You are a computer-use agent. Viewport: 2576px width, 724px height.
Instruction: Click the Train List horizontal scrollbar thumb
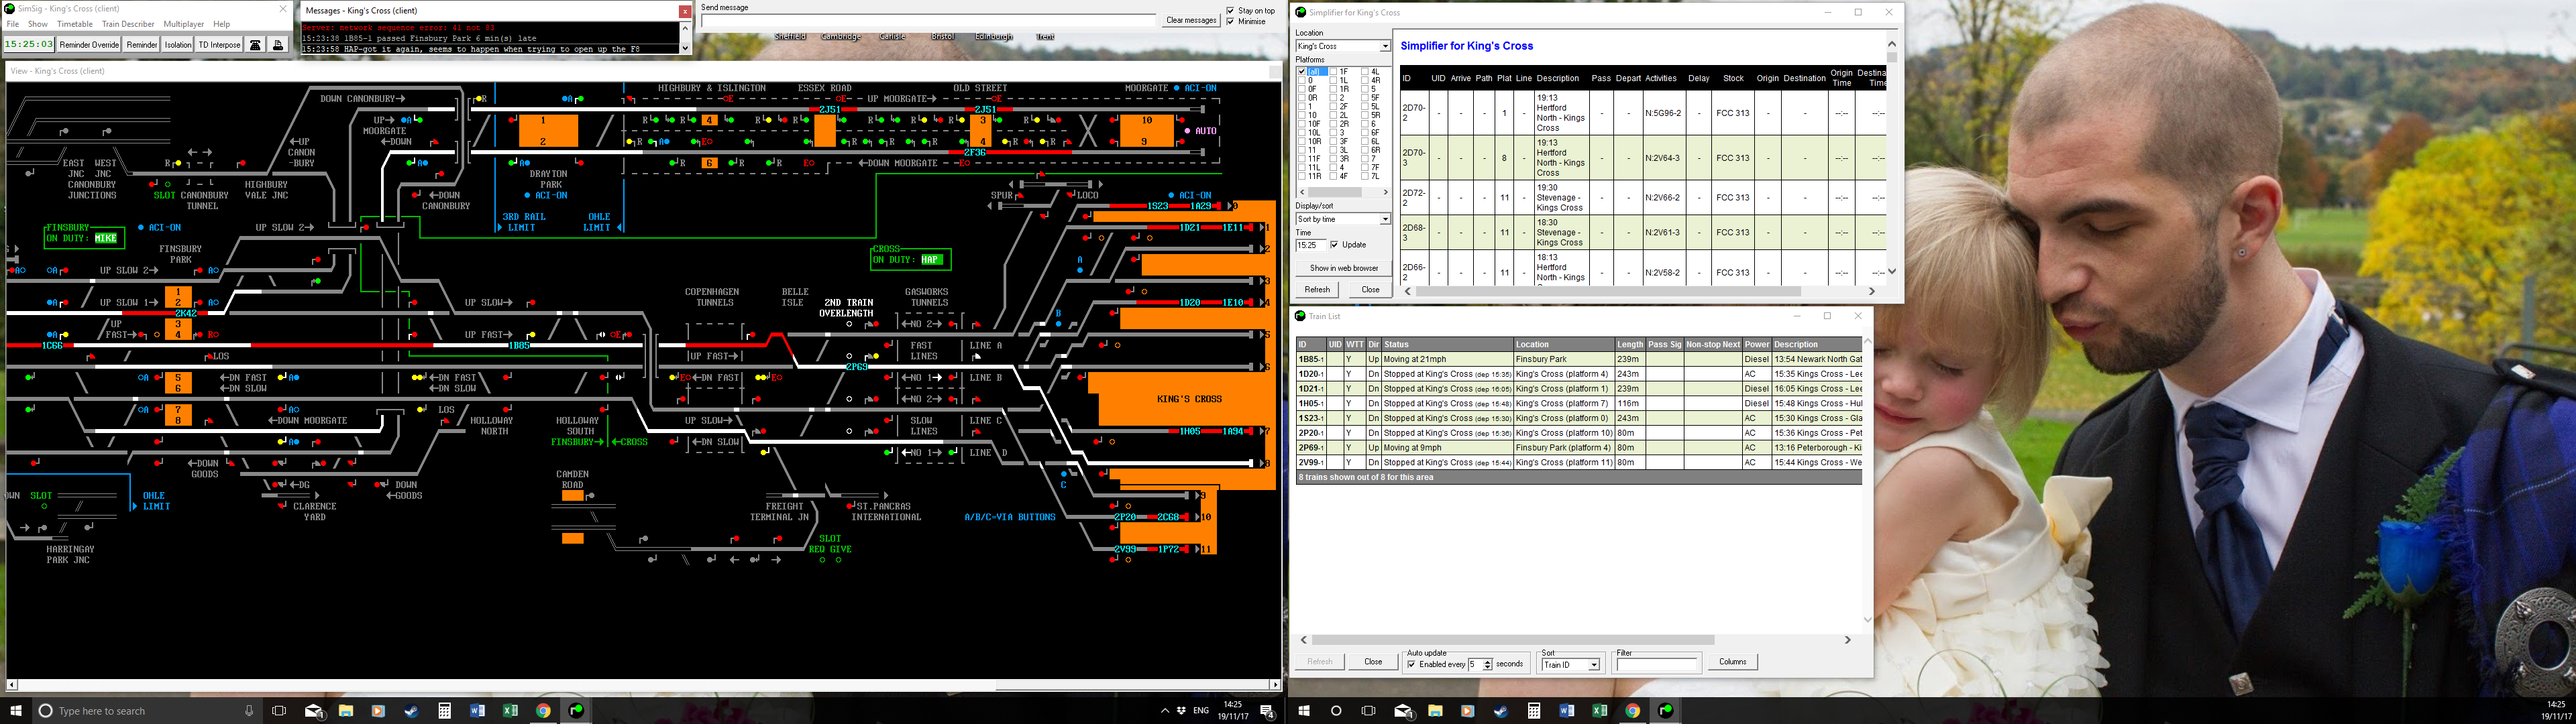click(1513, 640)
